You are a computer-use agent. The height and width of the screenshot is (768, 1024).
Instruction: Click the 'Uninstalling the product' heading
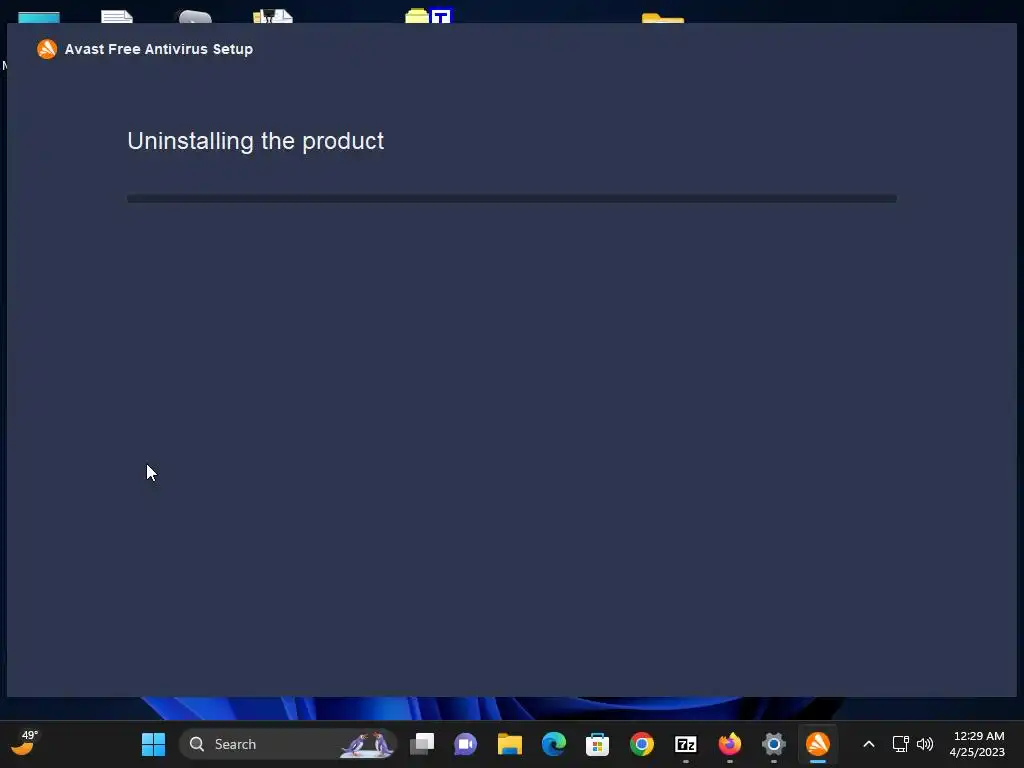point(255,141)
